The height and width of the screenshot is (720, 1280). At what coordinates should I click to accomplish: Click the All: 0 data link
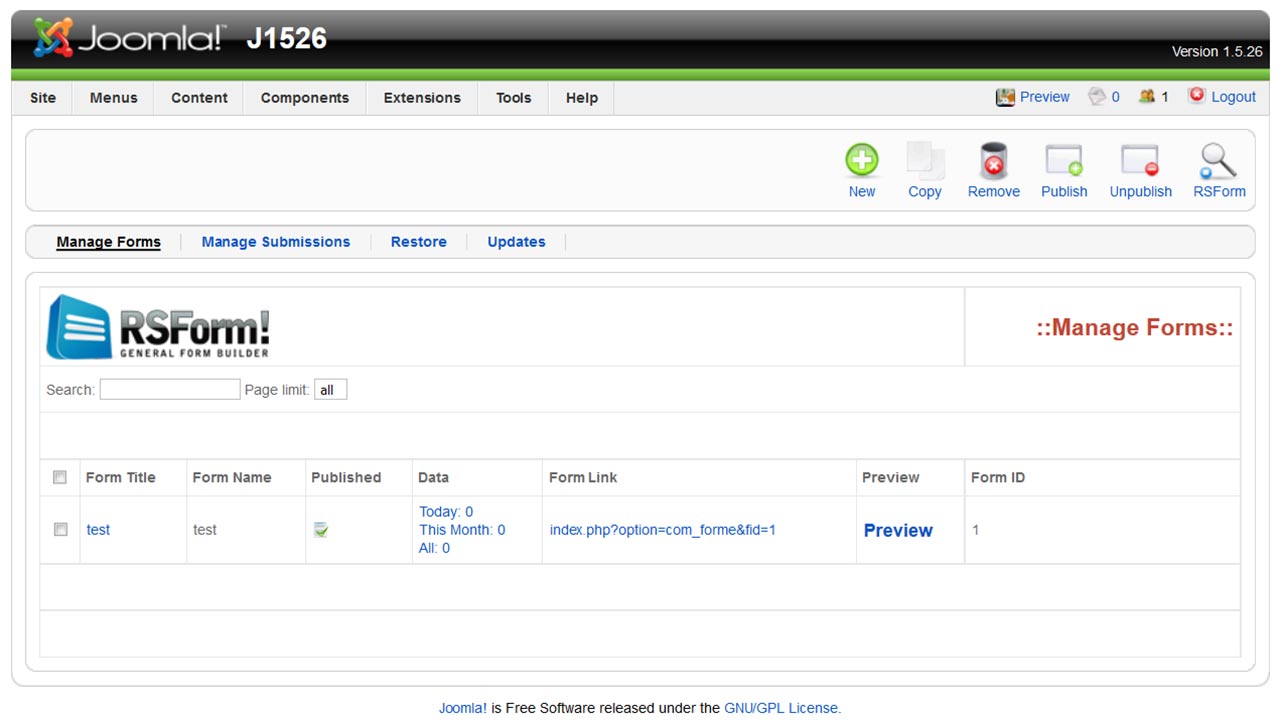(434, 548)
